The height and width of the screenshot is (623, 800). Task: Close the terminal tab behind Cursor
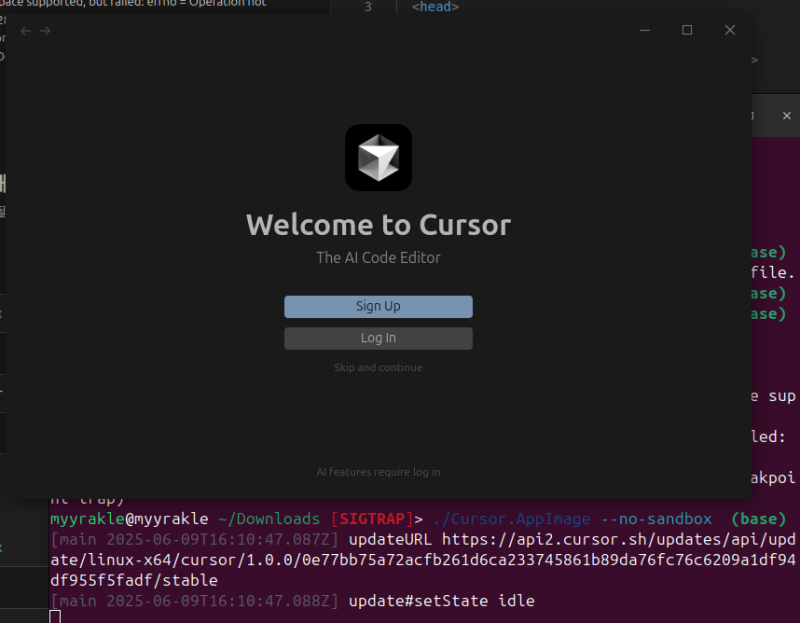click(x=787, y=116)
